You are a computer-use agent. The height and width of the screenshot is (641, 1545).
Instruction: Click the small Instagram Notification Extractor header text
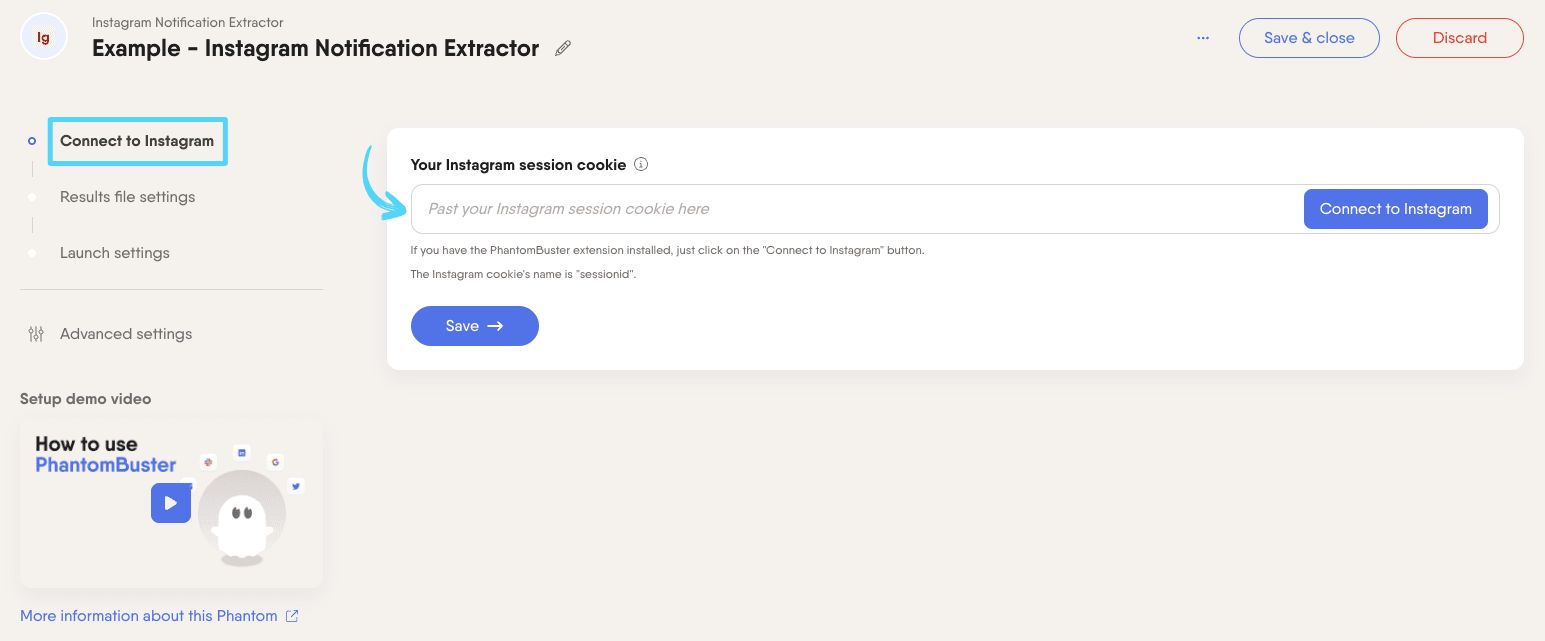click(x=188, y=22)
